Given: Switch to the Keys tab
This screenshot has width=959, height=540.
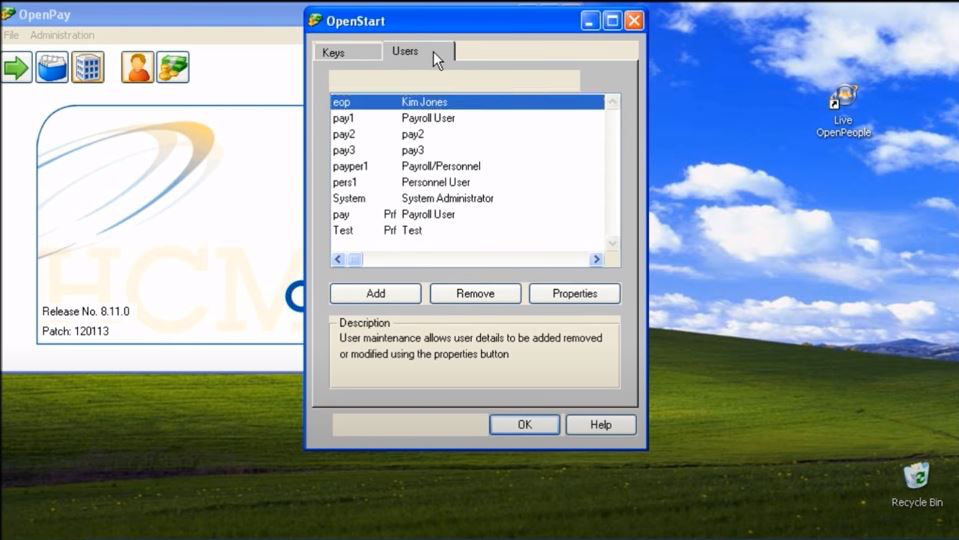Looking at the screenshot, I should 347,52.
